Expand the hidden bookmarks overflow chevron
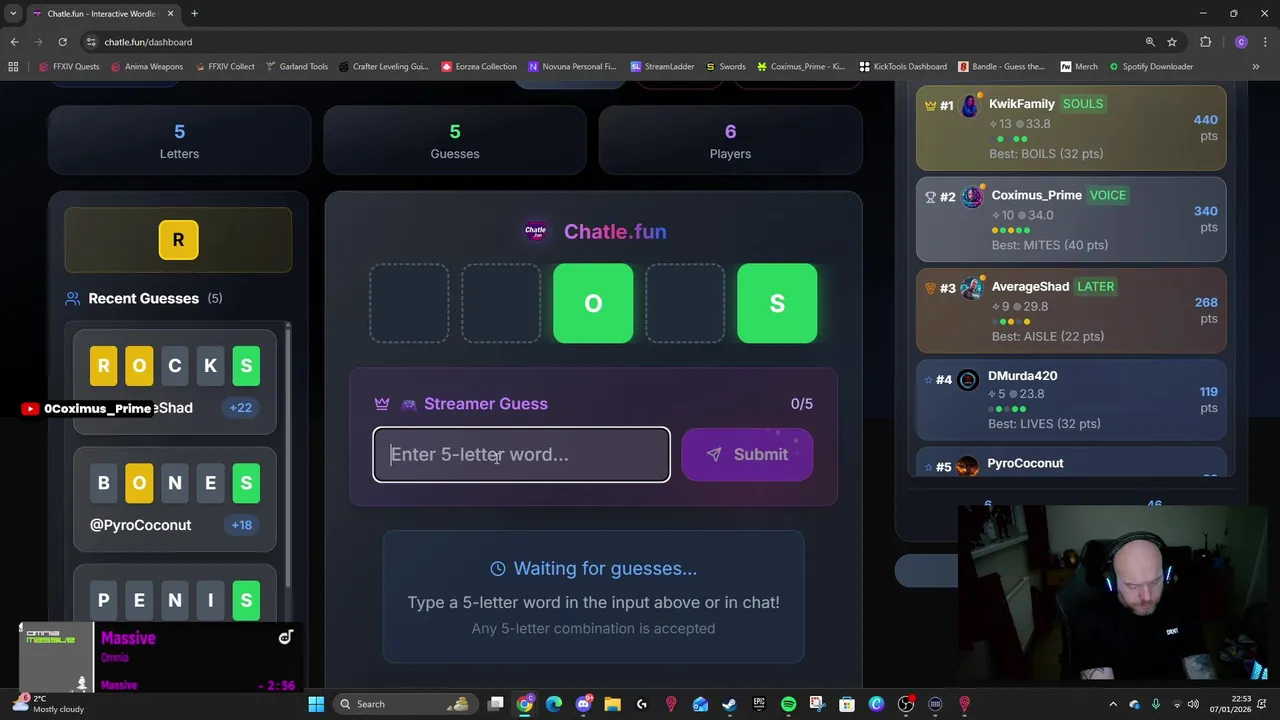1280x720 pixels. tap(1255, 67)
